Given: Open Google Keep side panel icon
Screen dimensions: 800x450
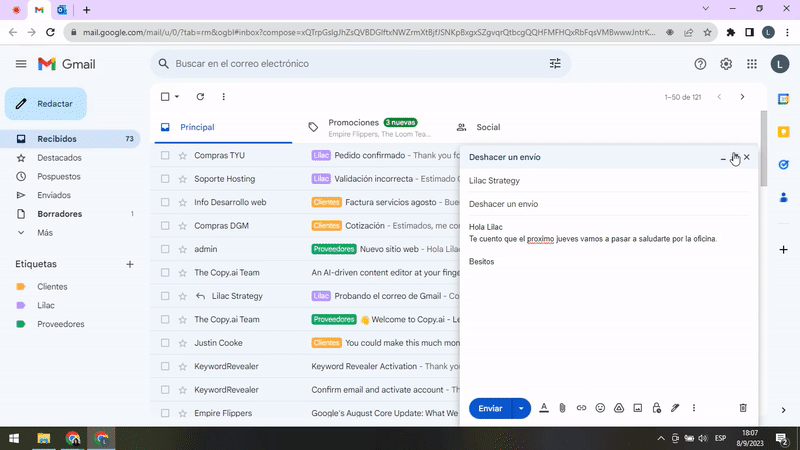Looking at the screenshot, I should coord(784,132).
